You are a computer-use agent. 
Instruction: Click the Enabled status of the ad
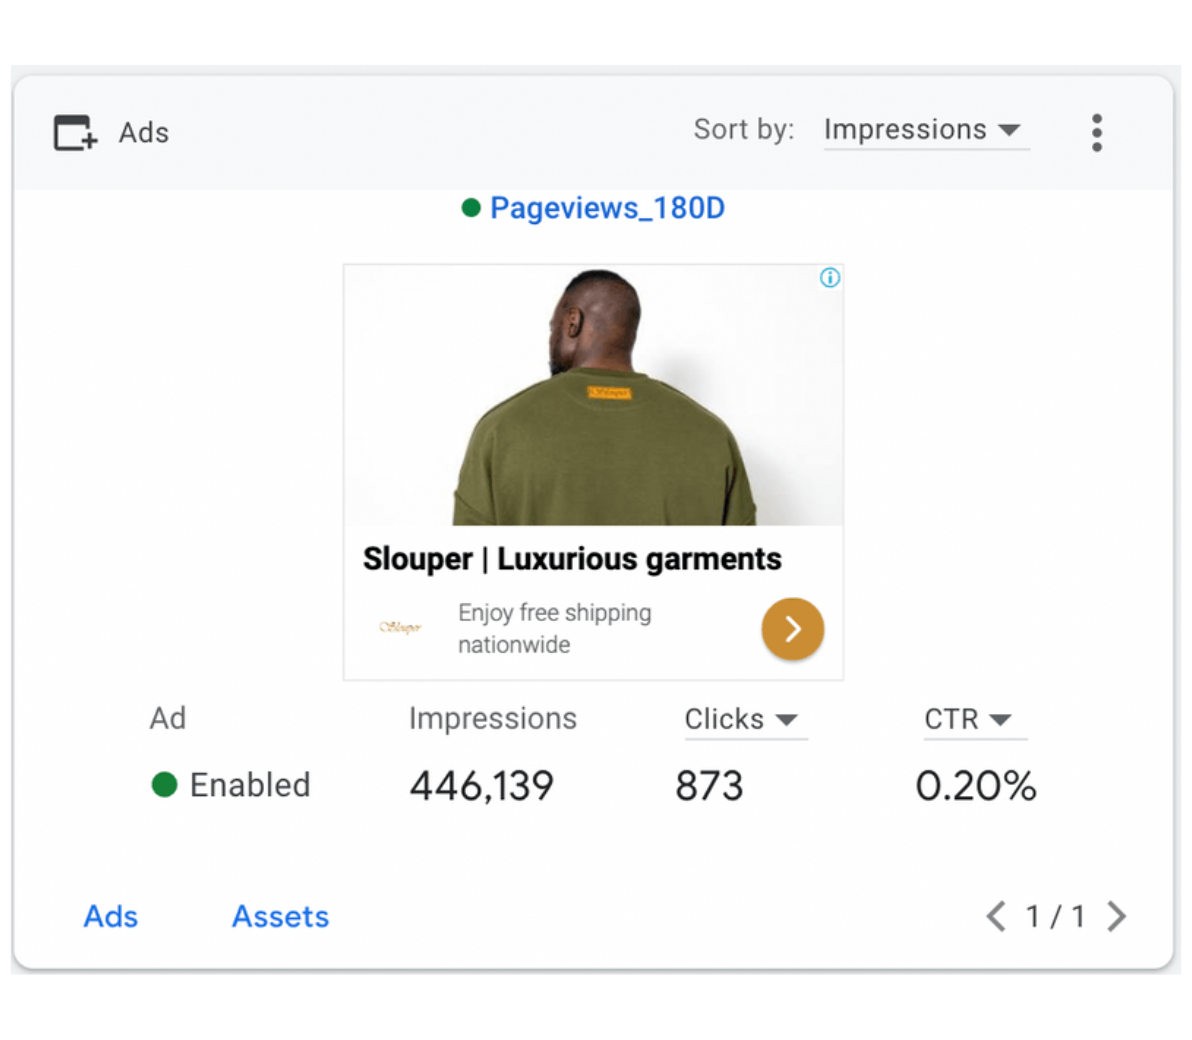click(231, 785)
